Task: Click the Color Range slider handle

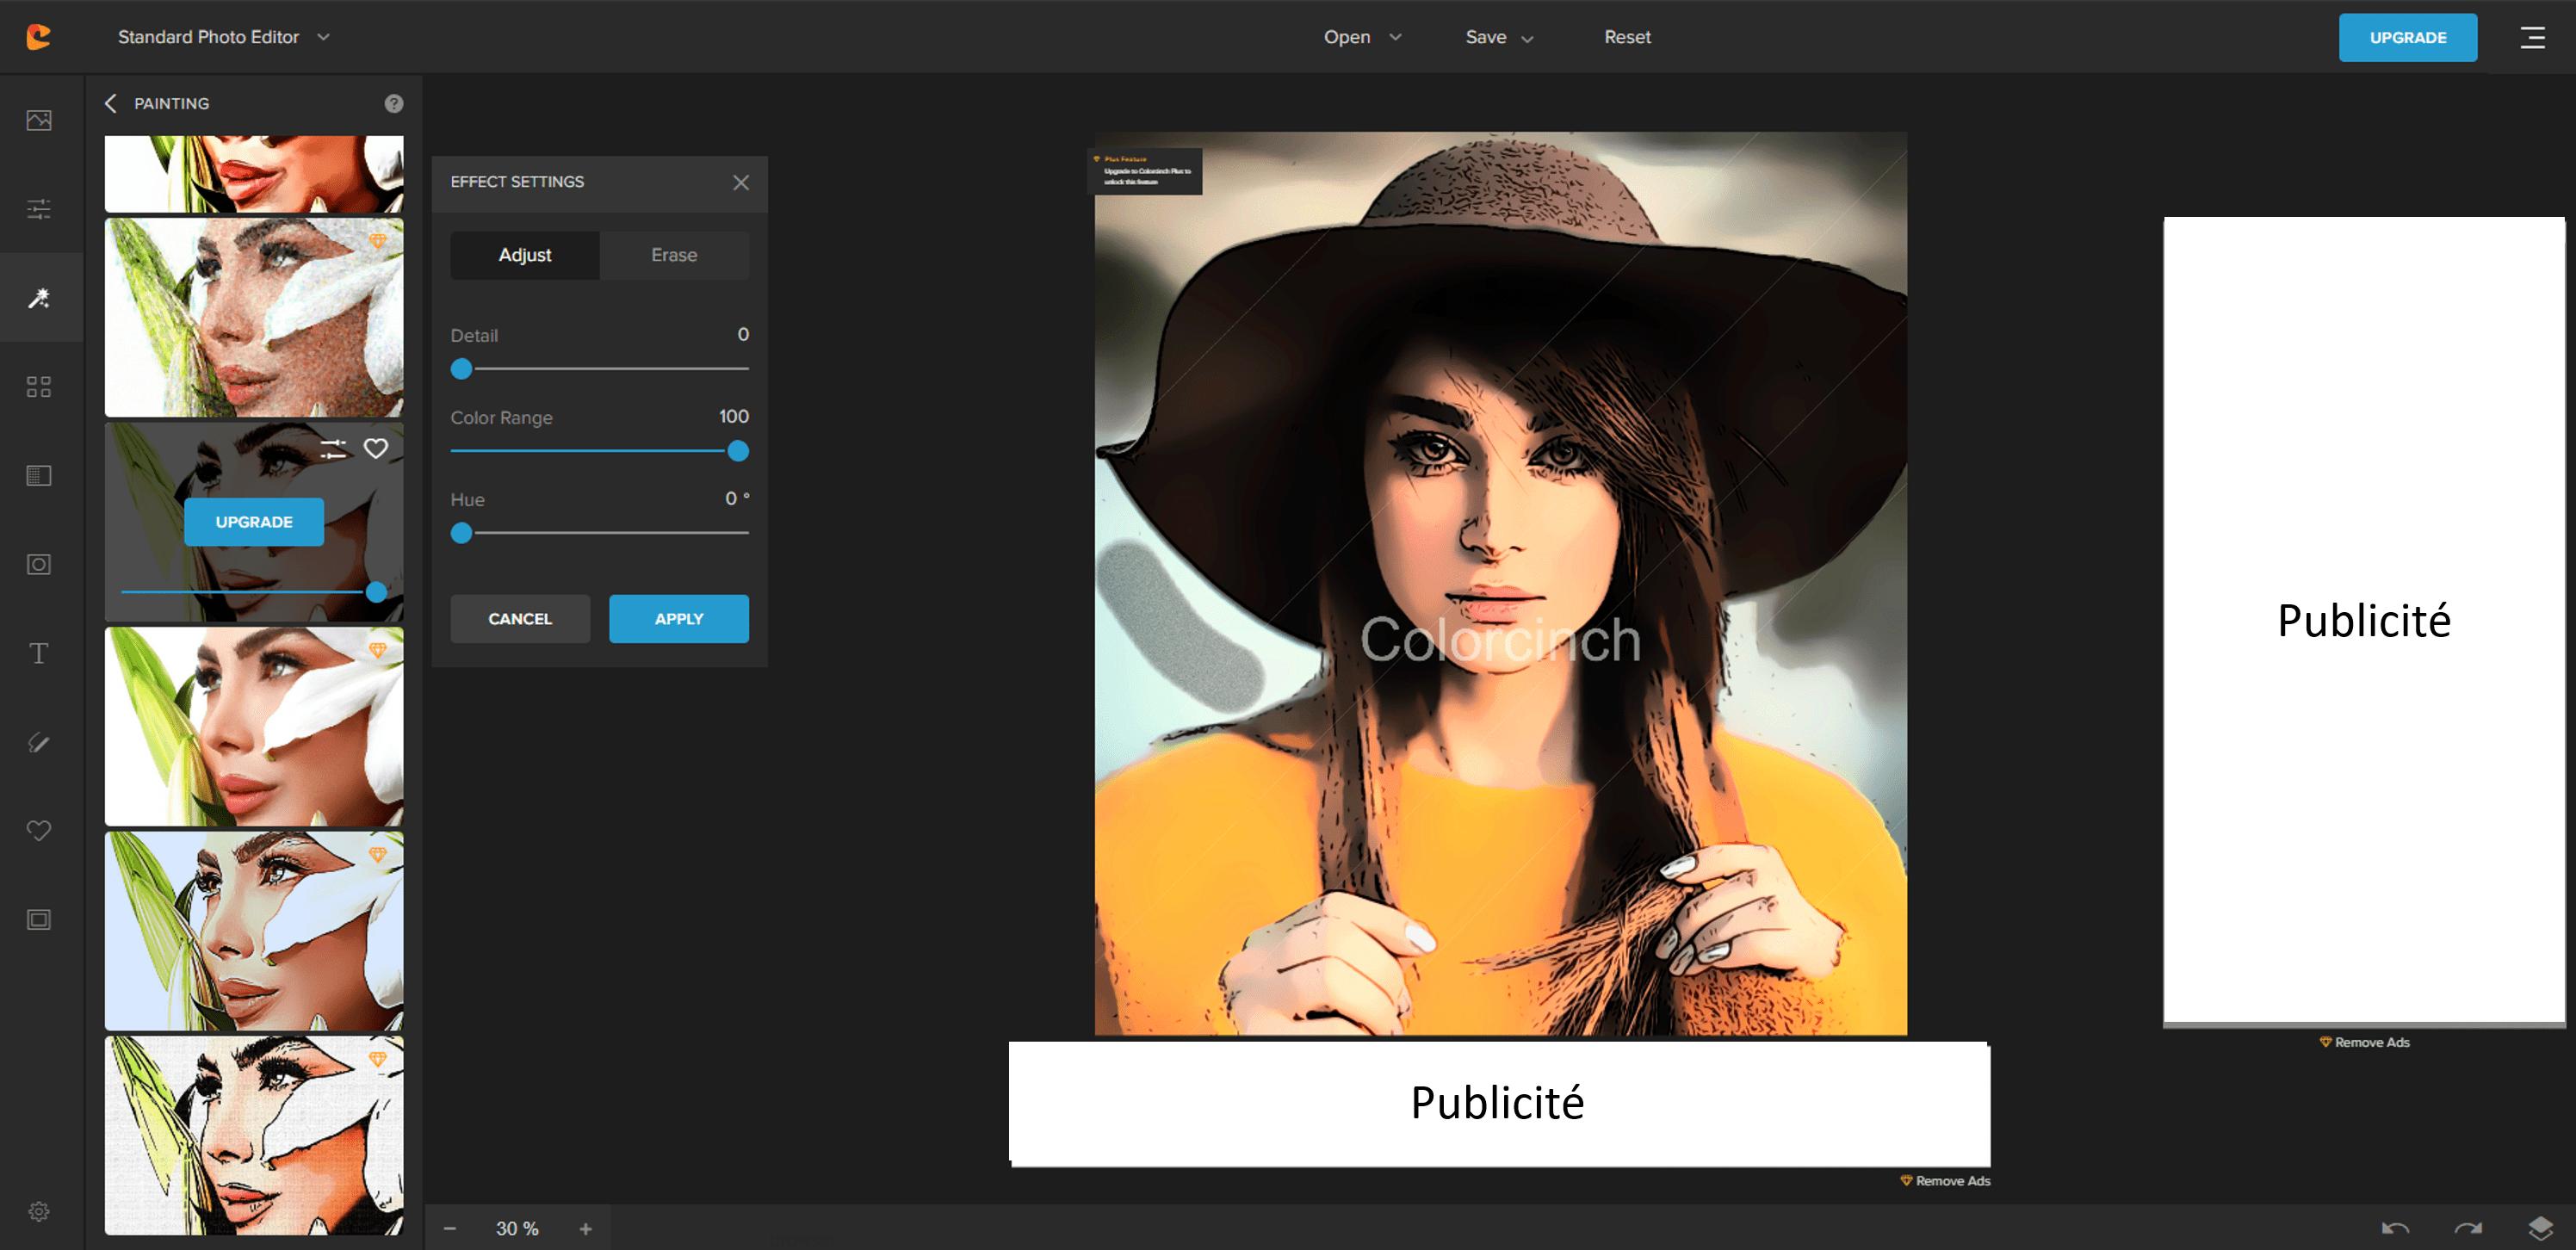Action: 738,451
